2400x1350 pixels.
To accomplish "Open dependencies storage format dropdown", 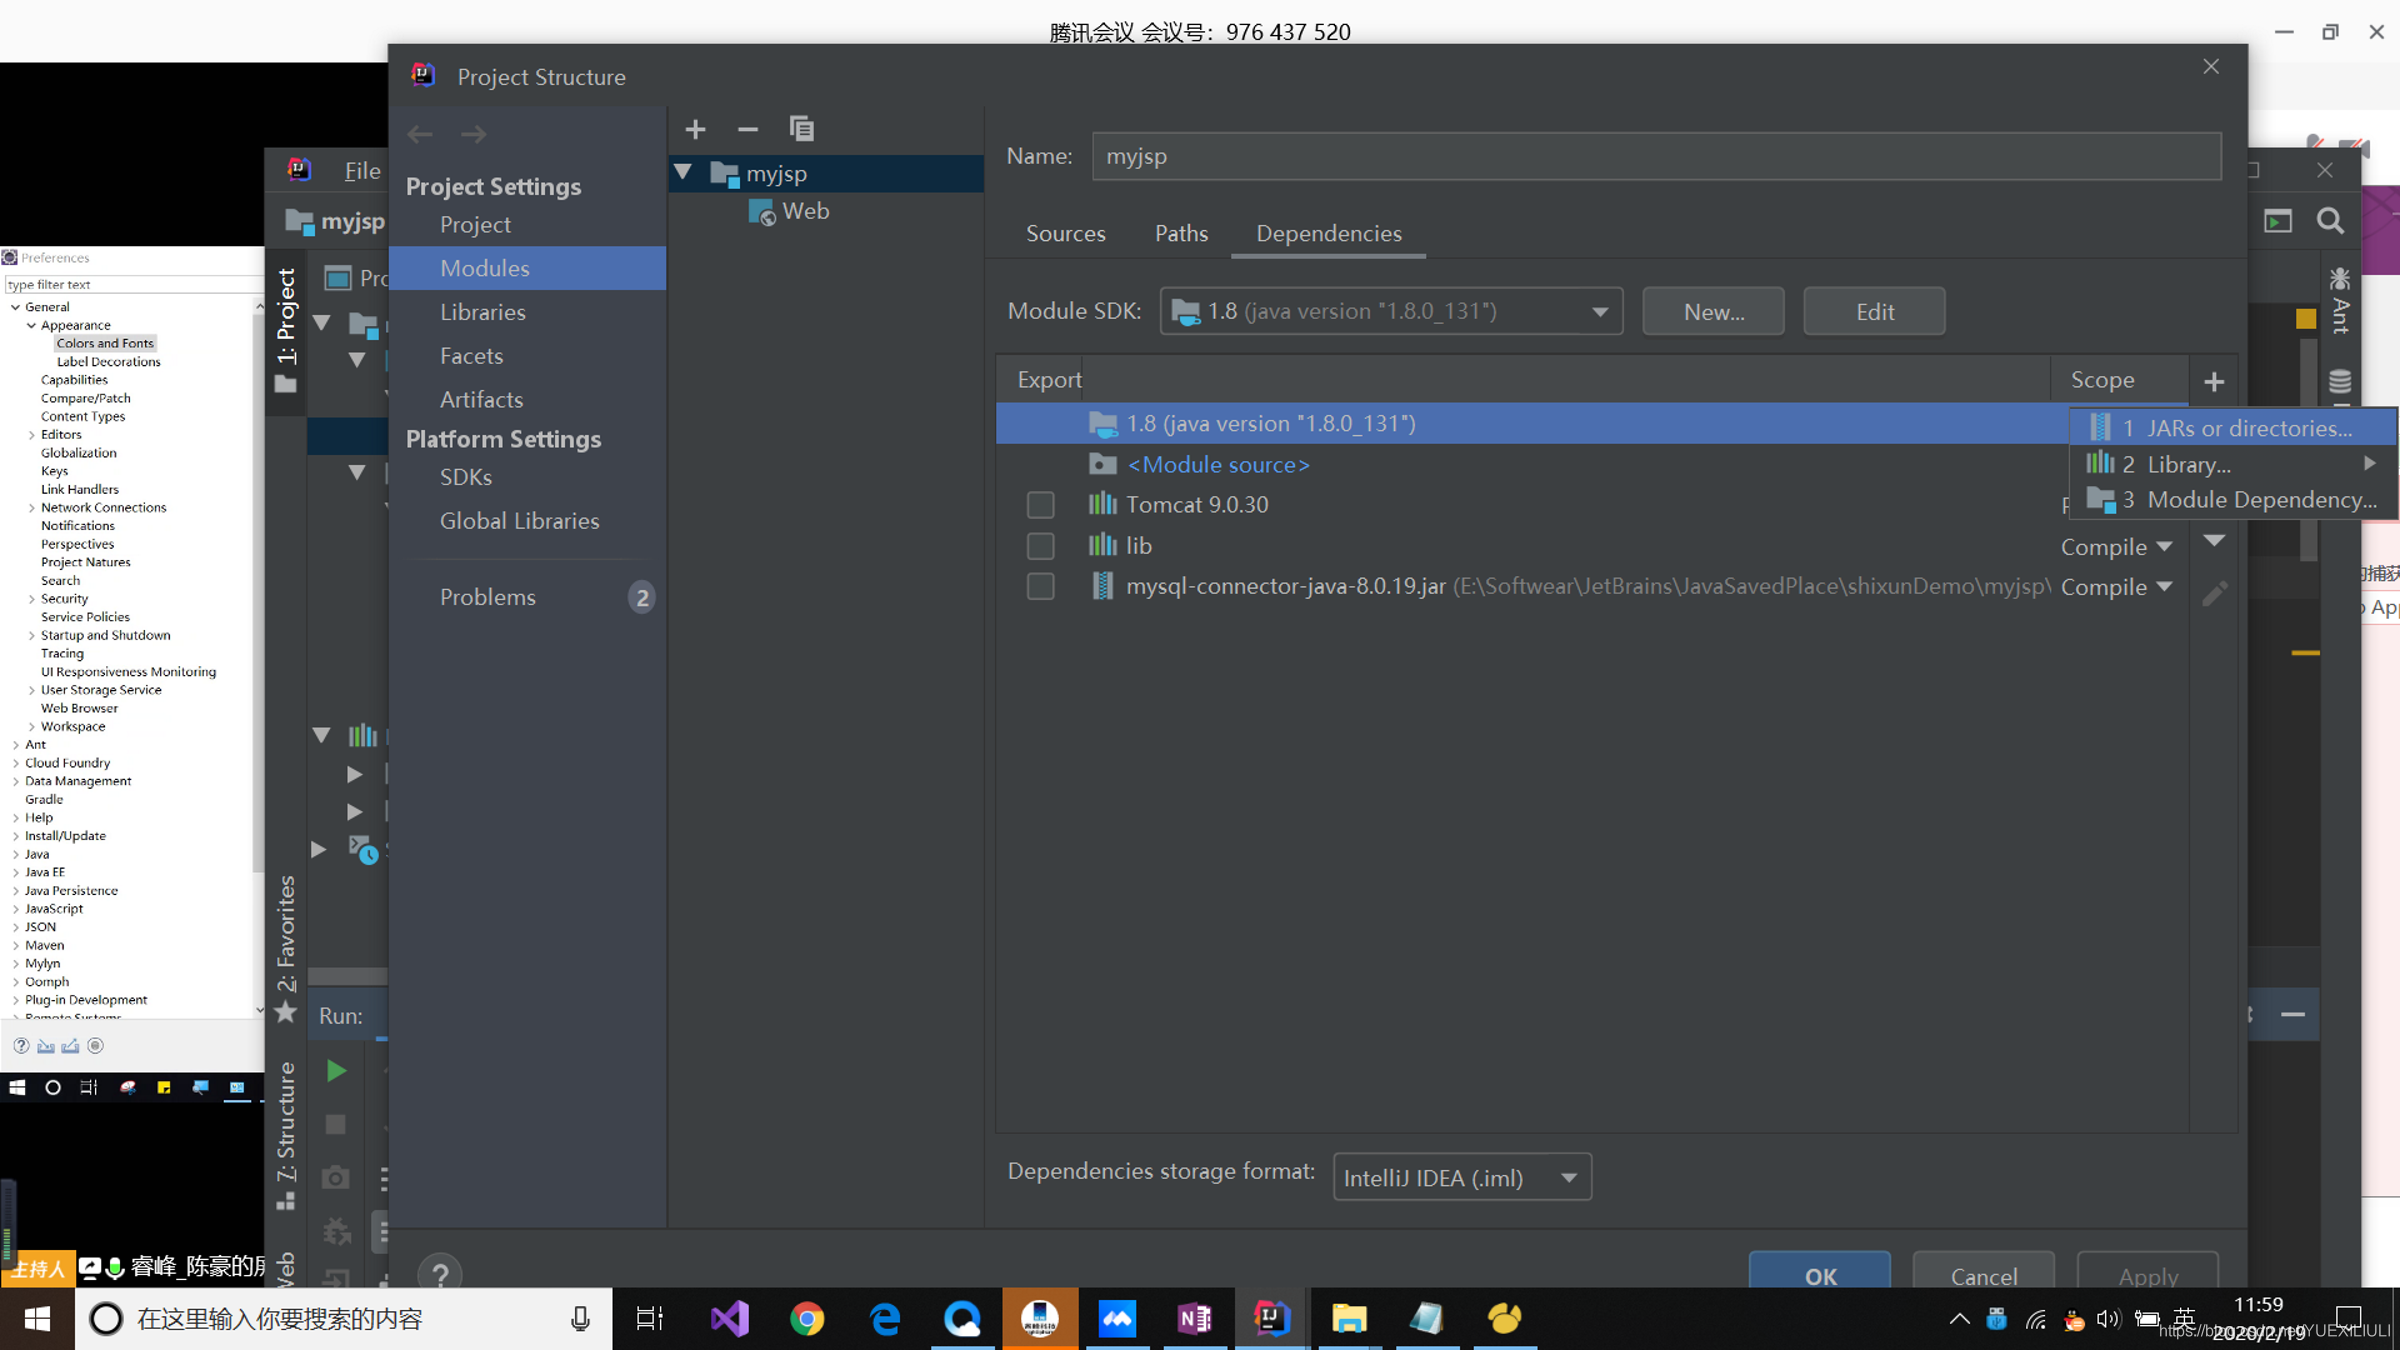I will [x=1462, y=1177].
